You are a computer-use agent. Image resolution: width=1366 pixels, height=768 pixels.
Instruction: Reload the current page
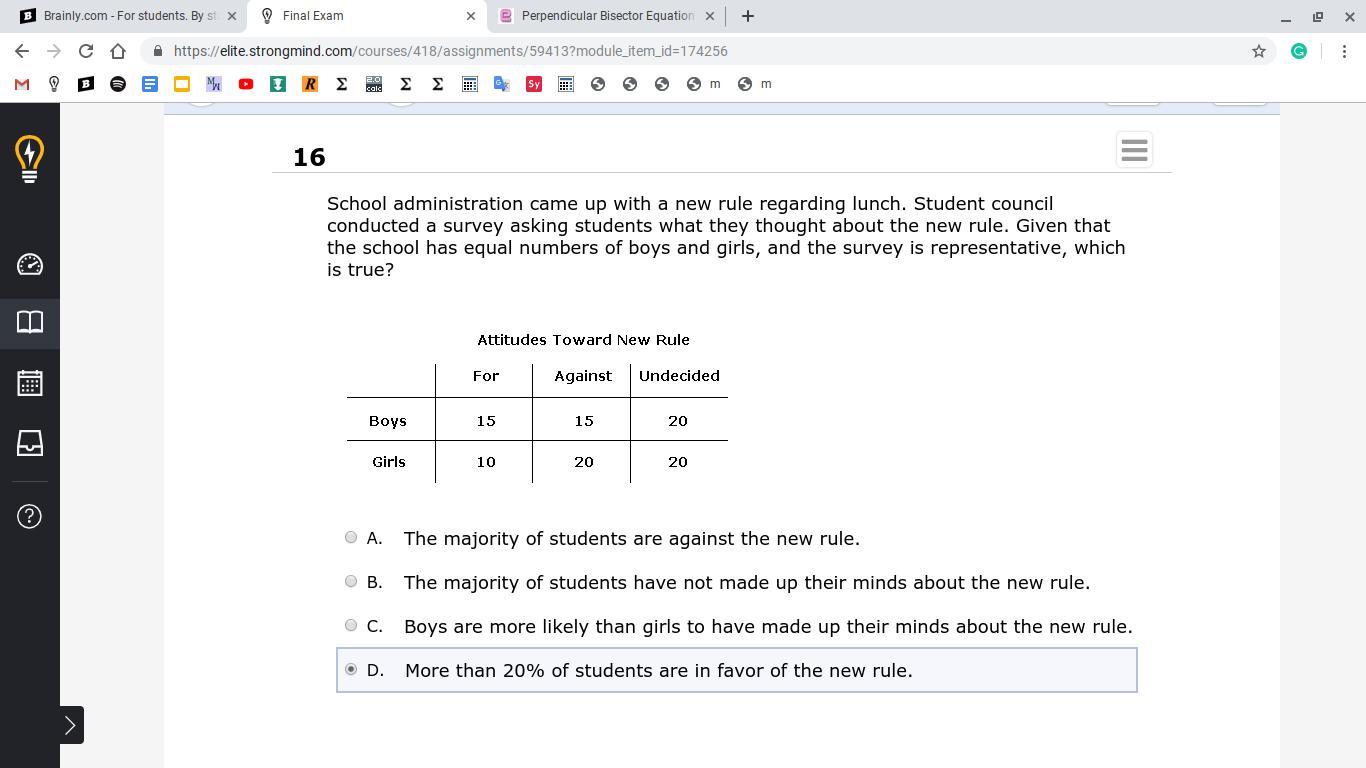pyautogui.click(x=86, y=51)
